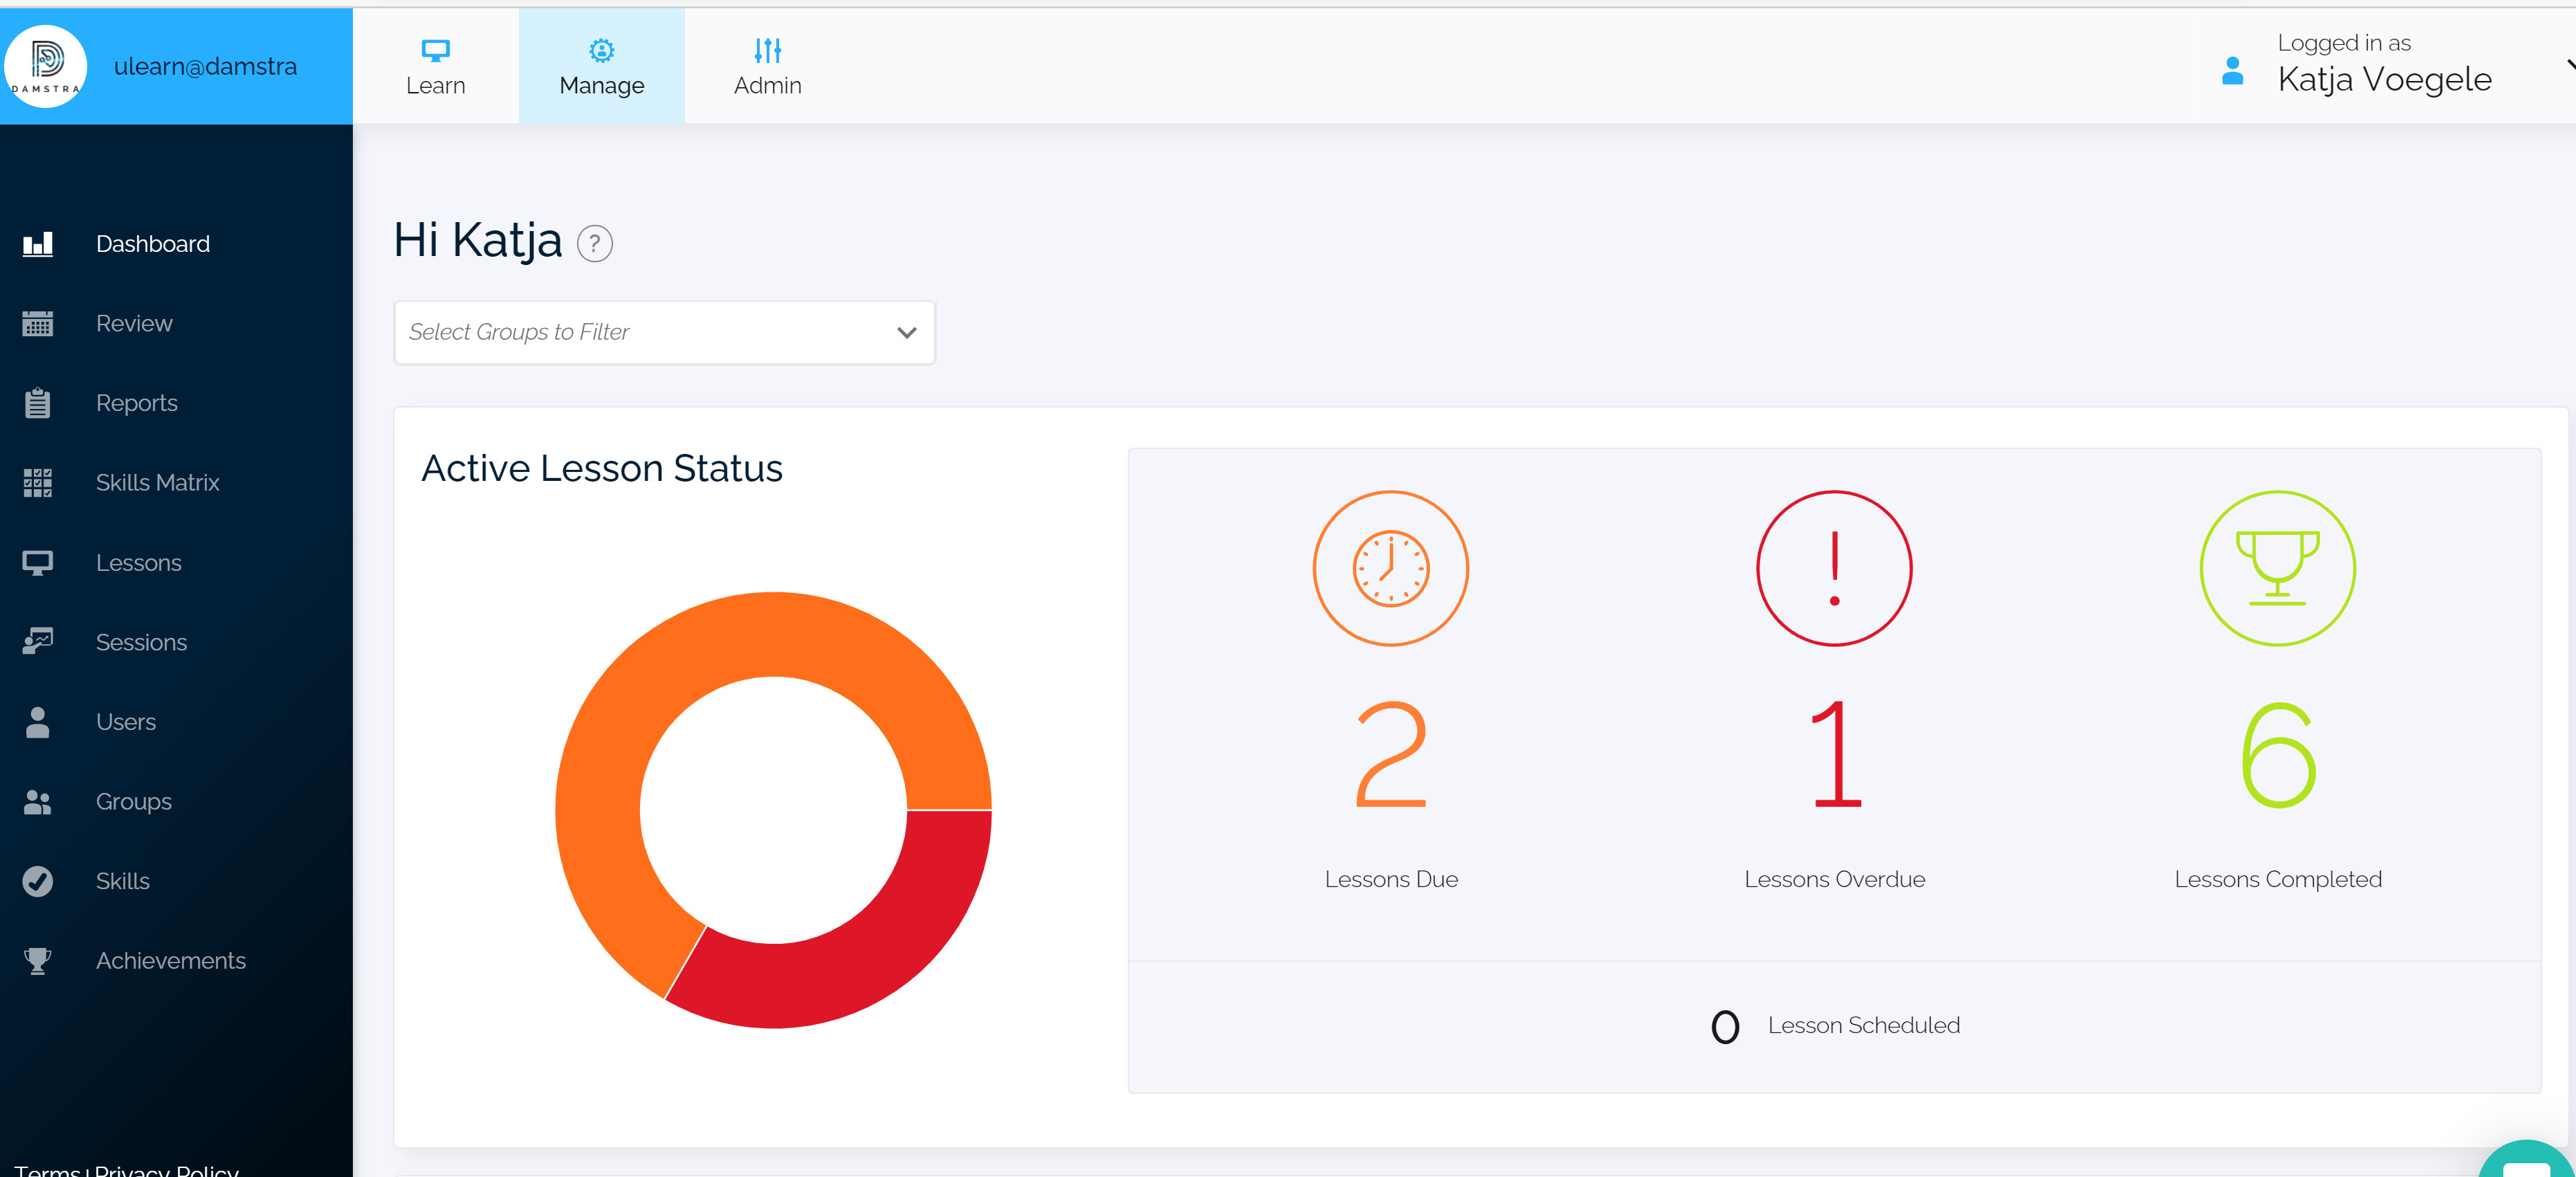This screenshot has width=2576, height=1177.
Task: Click the red Lessons Overdue exclamation icon
Action: pyautogui.click(x=1834, y=568)
